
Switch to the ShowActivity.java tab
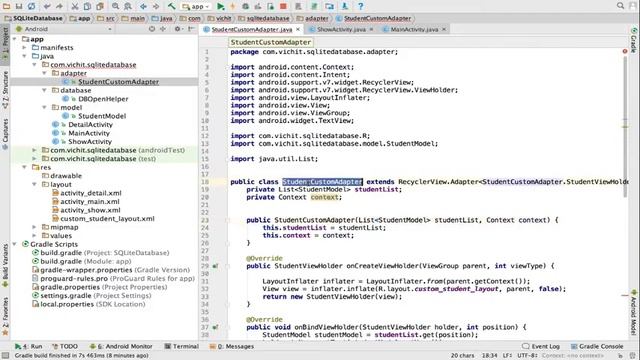pos(341,29)
